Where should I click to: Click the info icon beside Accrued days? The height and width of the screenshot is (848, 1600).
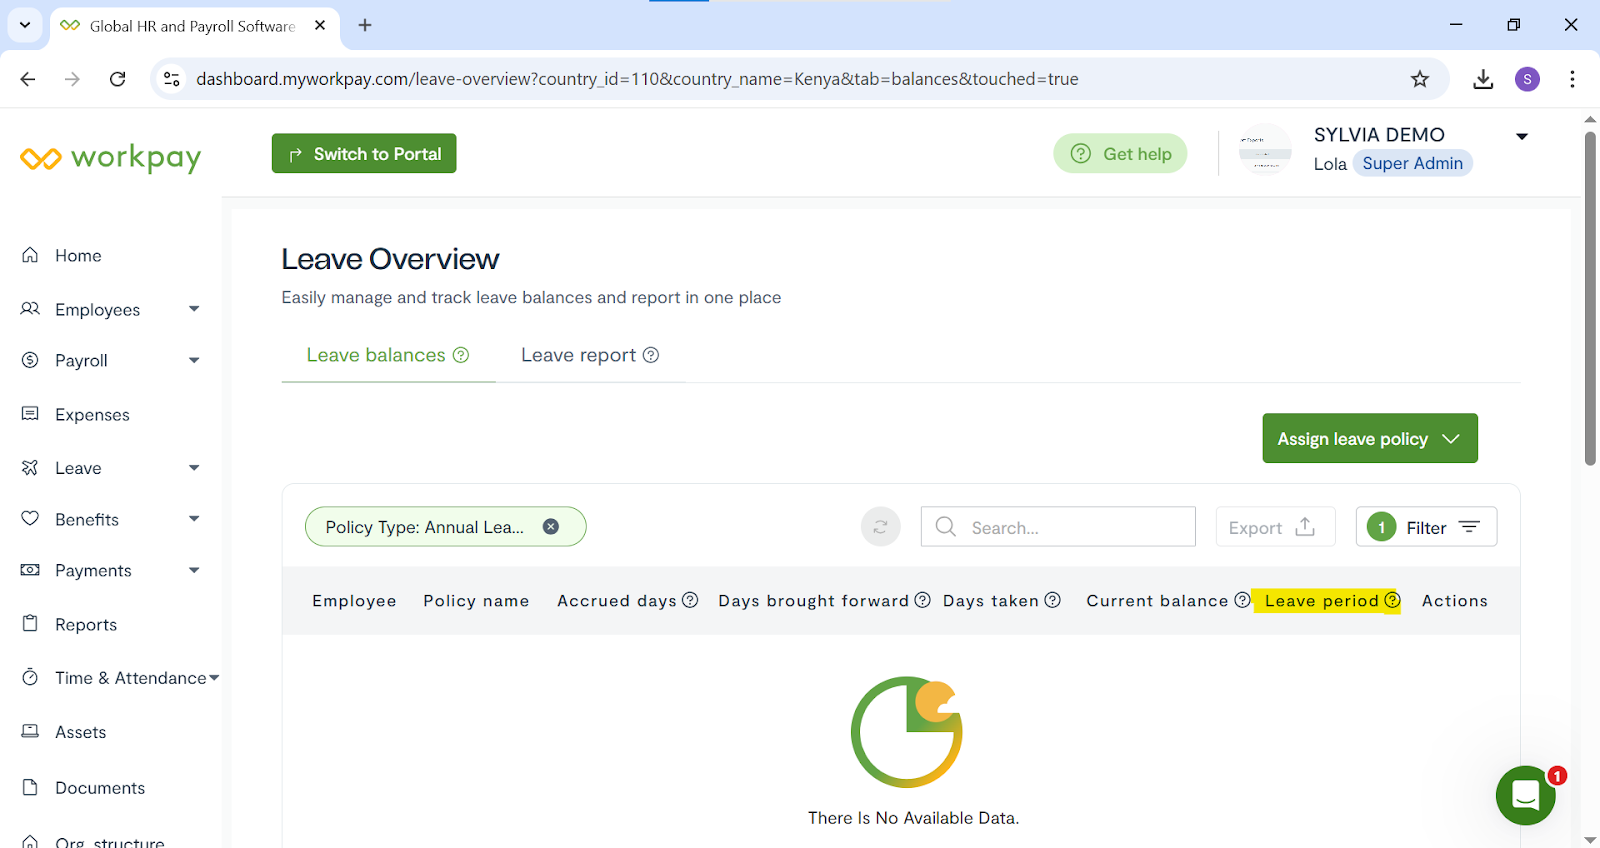click(x=690, y=600)
